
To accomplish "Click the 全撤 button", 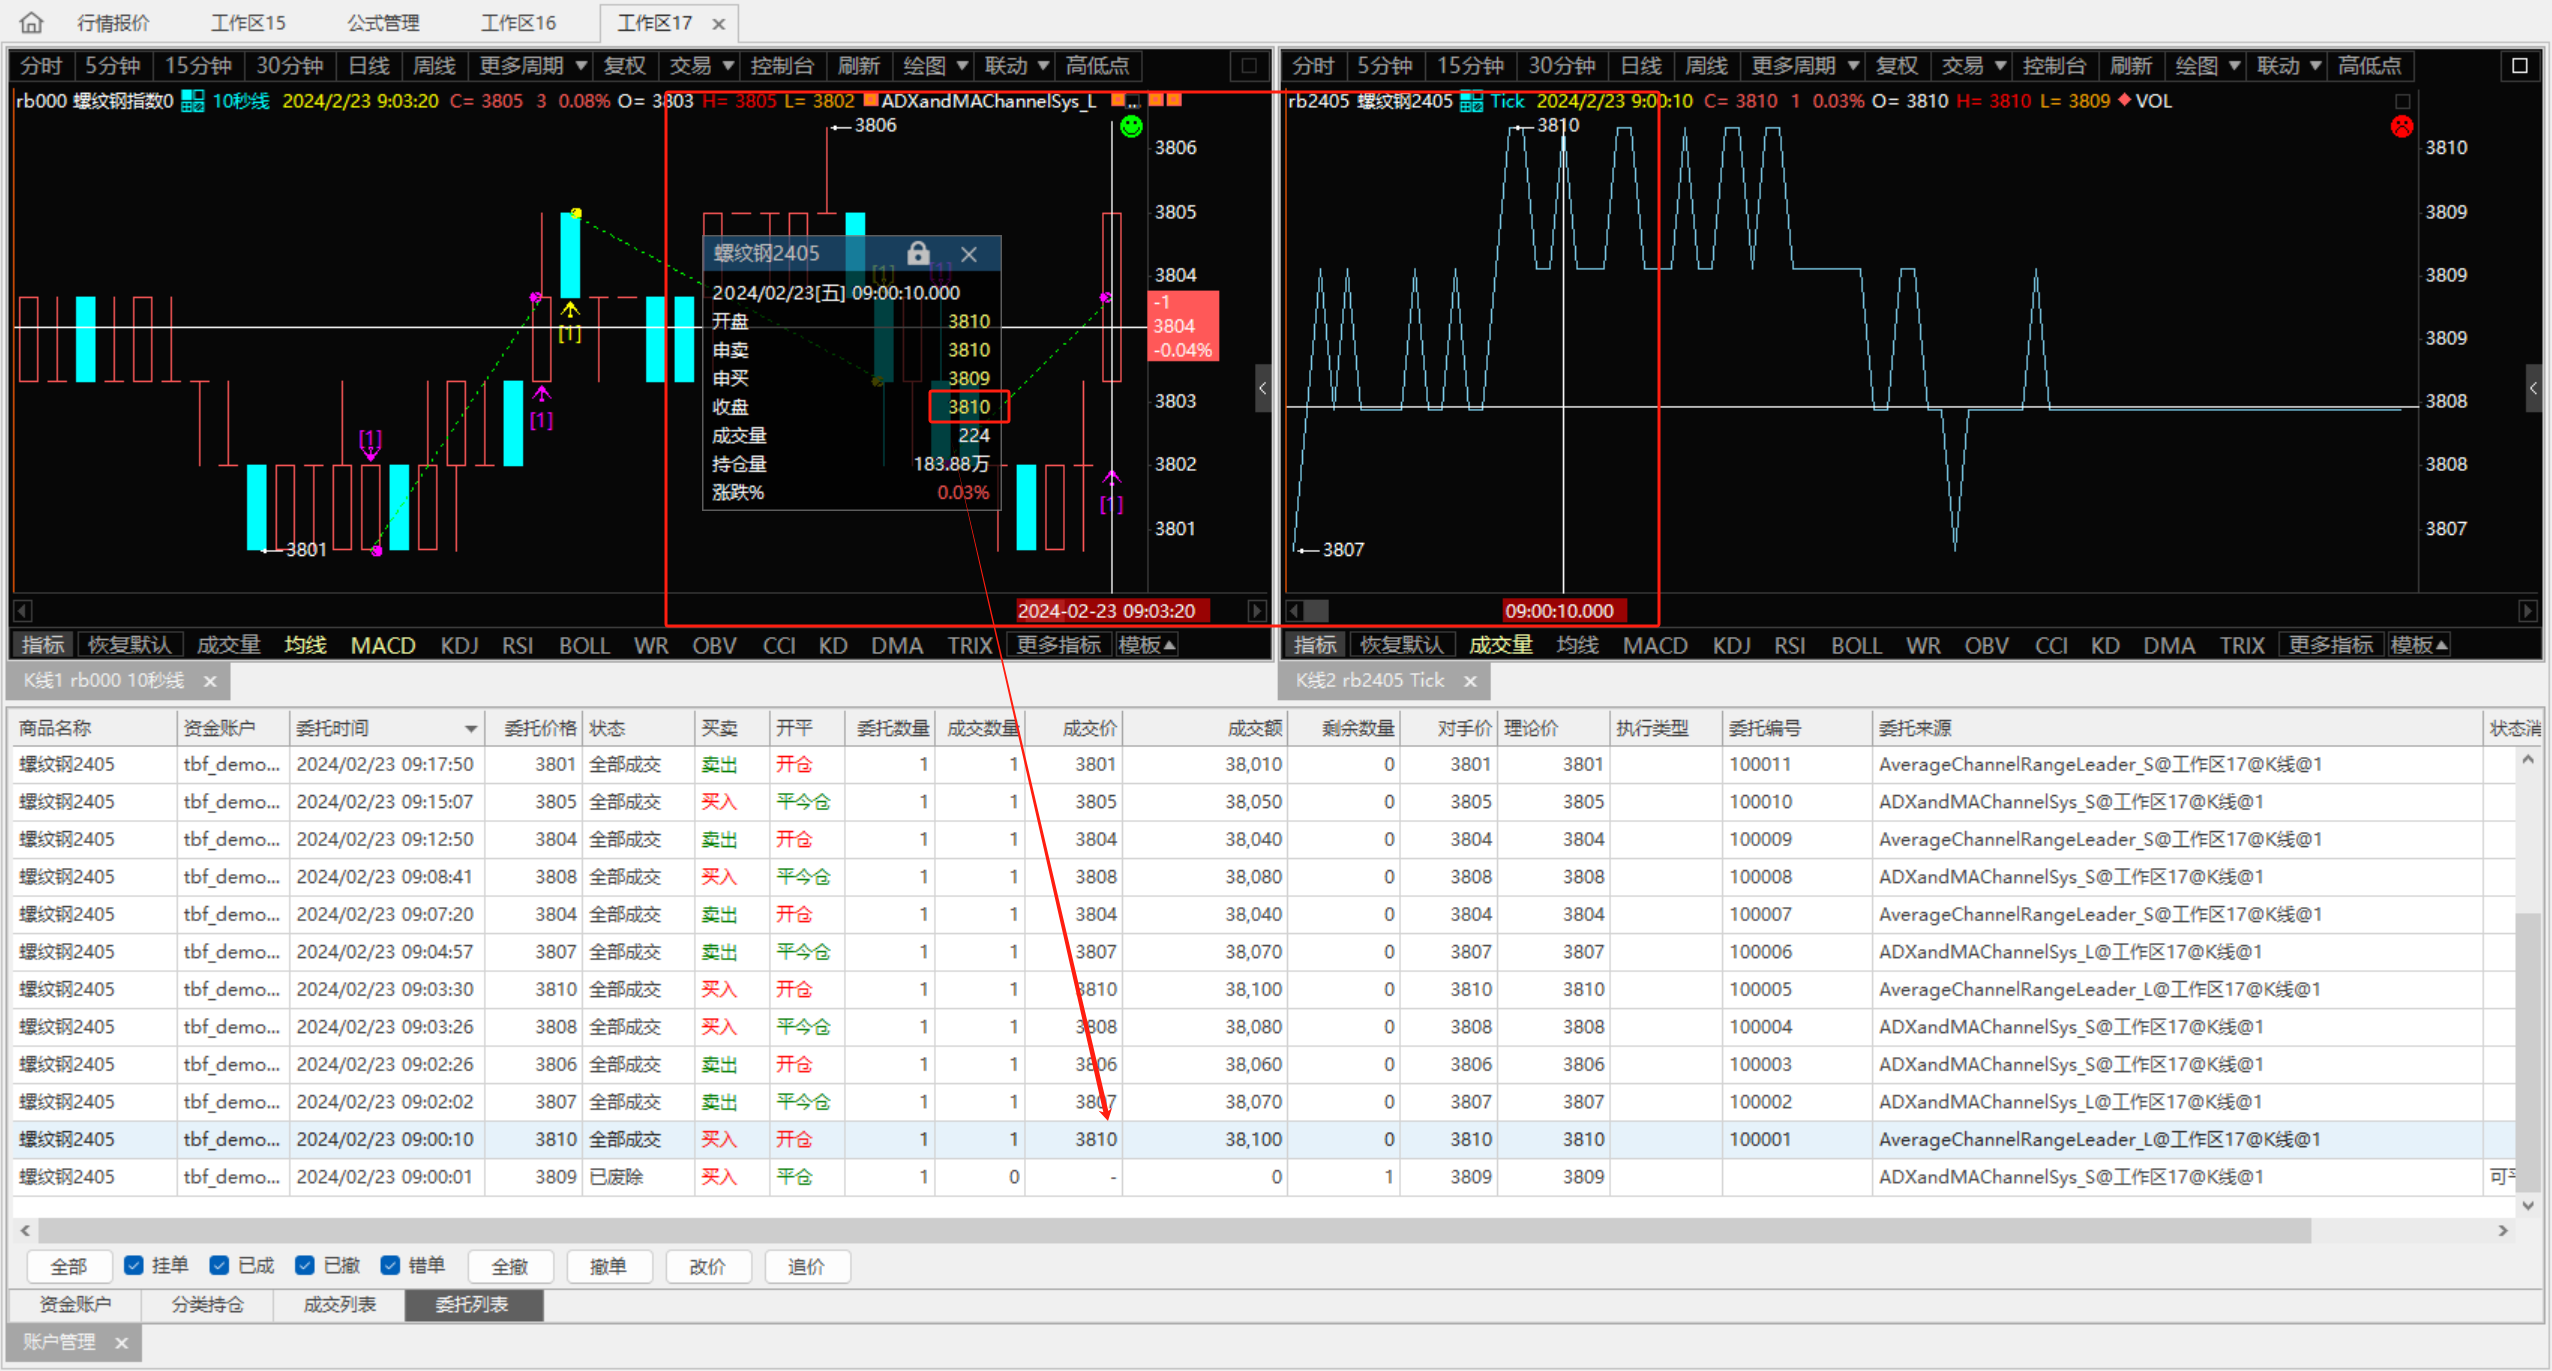I will 510,1267.
